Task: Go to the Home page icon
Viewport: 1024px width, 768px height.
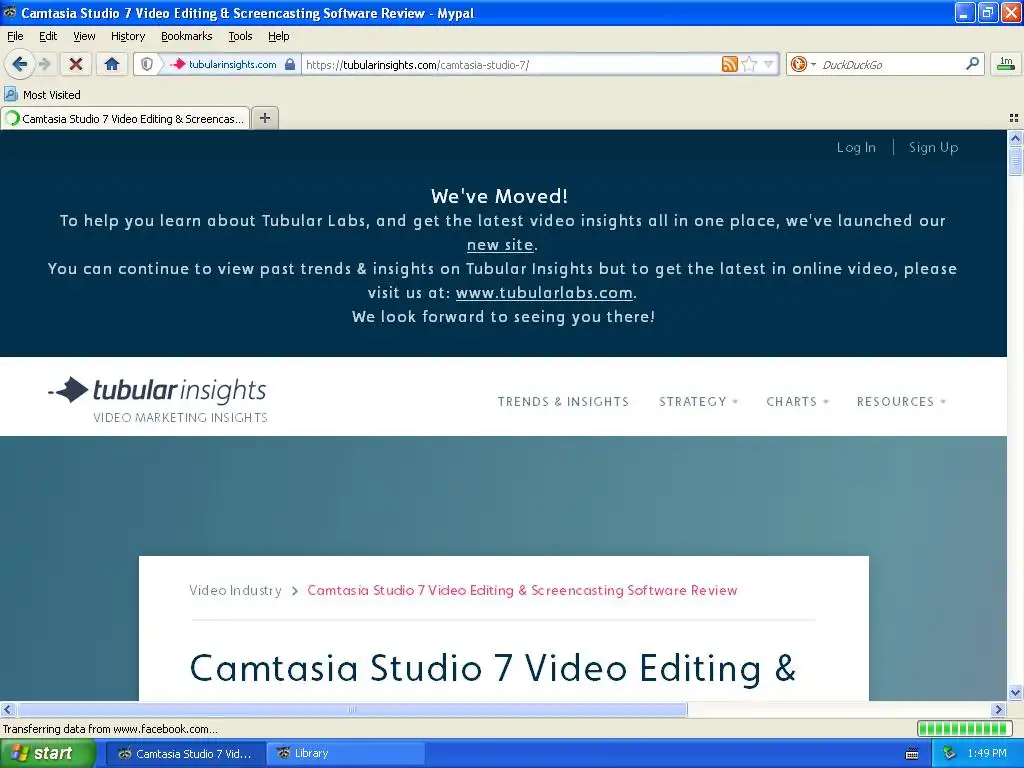Action: 112,64
